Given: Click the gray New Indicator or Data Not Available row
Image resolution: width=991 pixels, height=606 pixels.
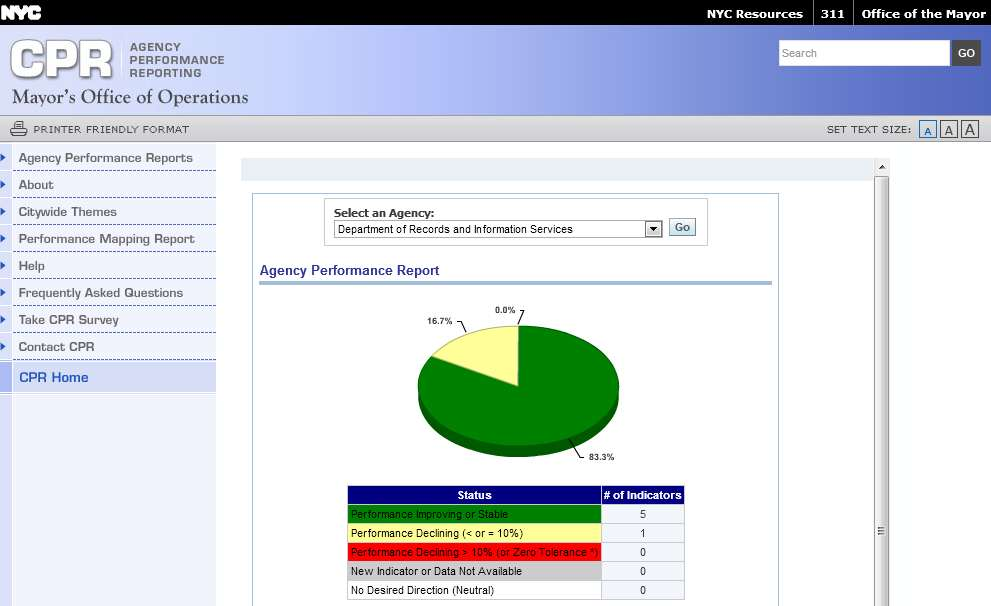Looking at the screenshot, I should [x=474, y=571].
